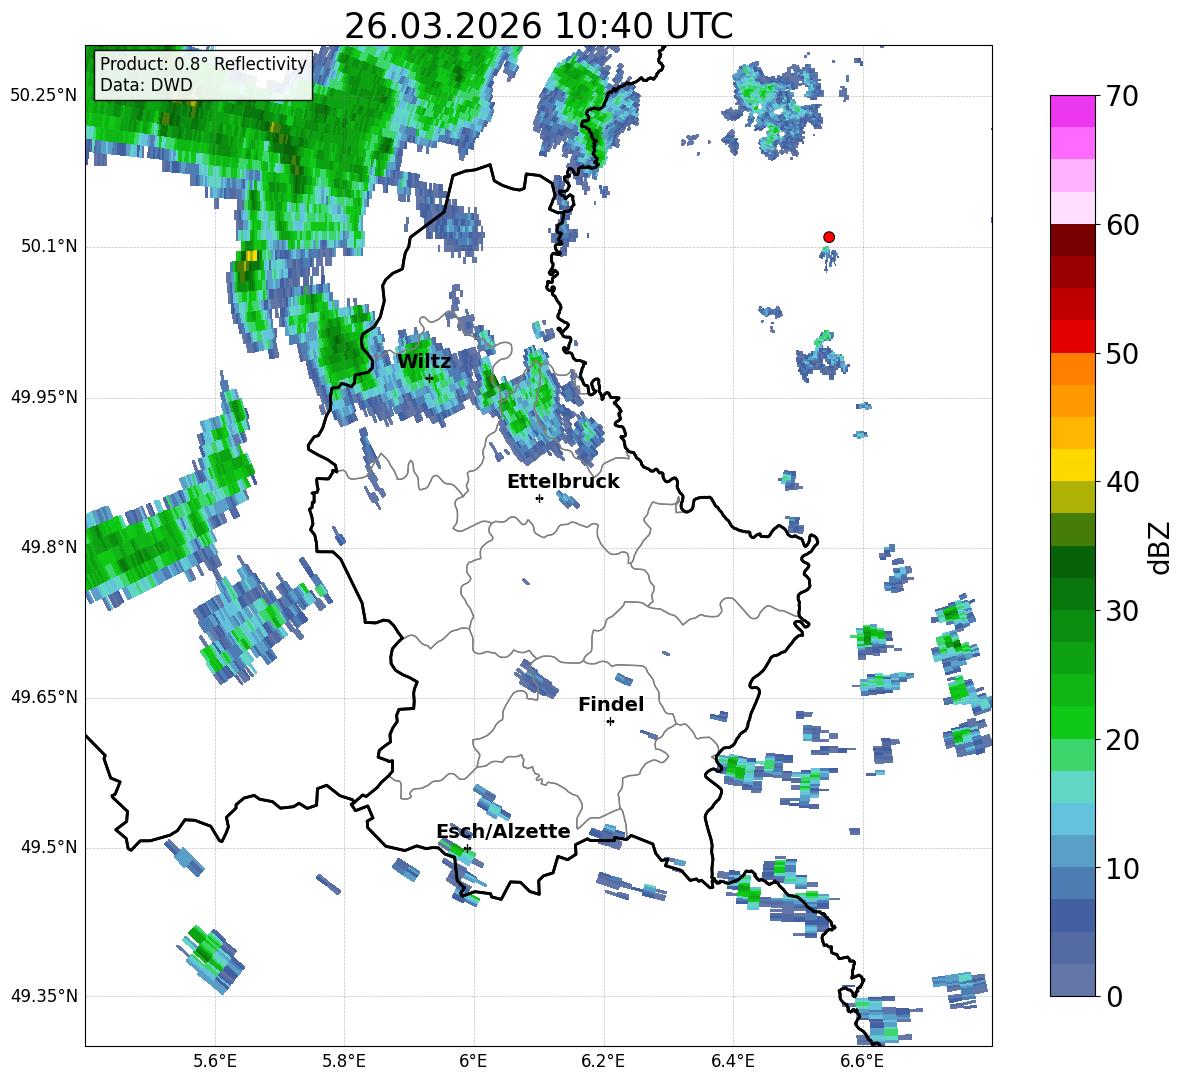The image size is (1184, 1081).
Task: Click the colorbar tick value 30
Action: 1122,611
